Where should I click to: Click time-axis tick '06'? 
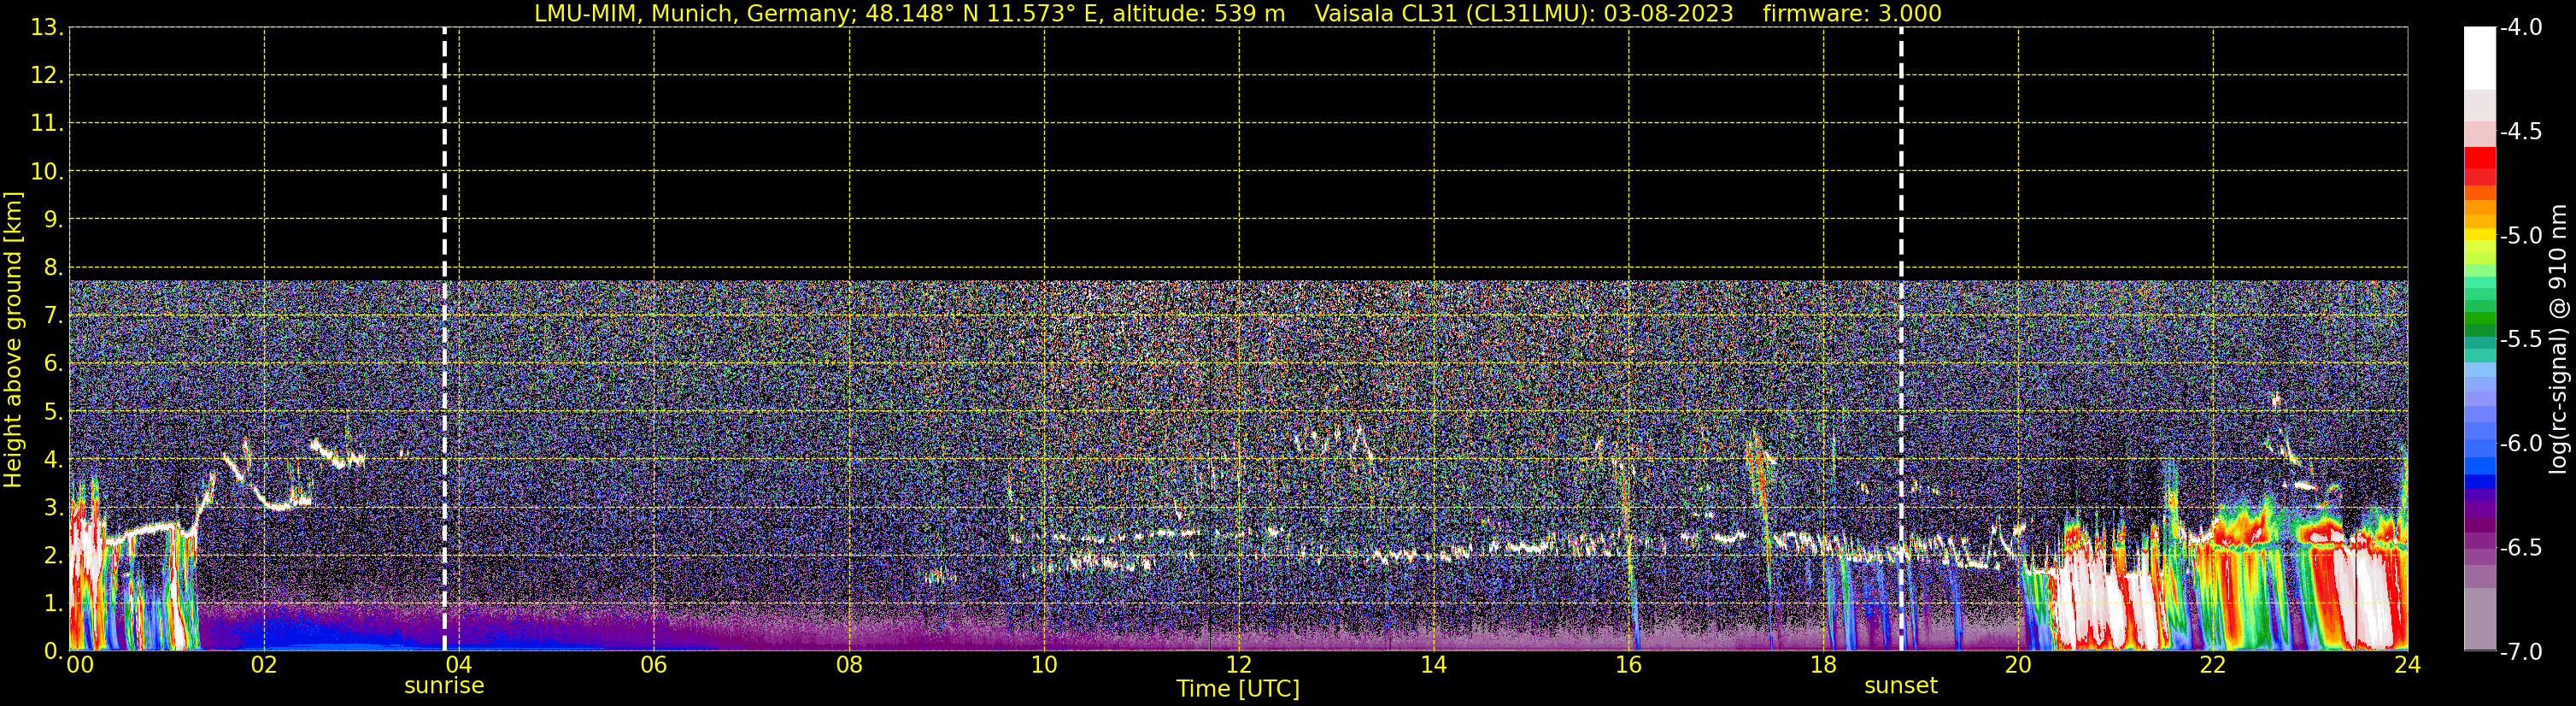coord(654,665)
